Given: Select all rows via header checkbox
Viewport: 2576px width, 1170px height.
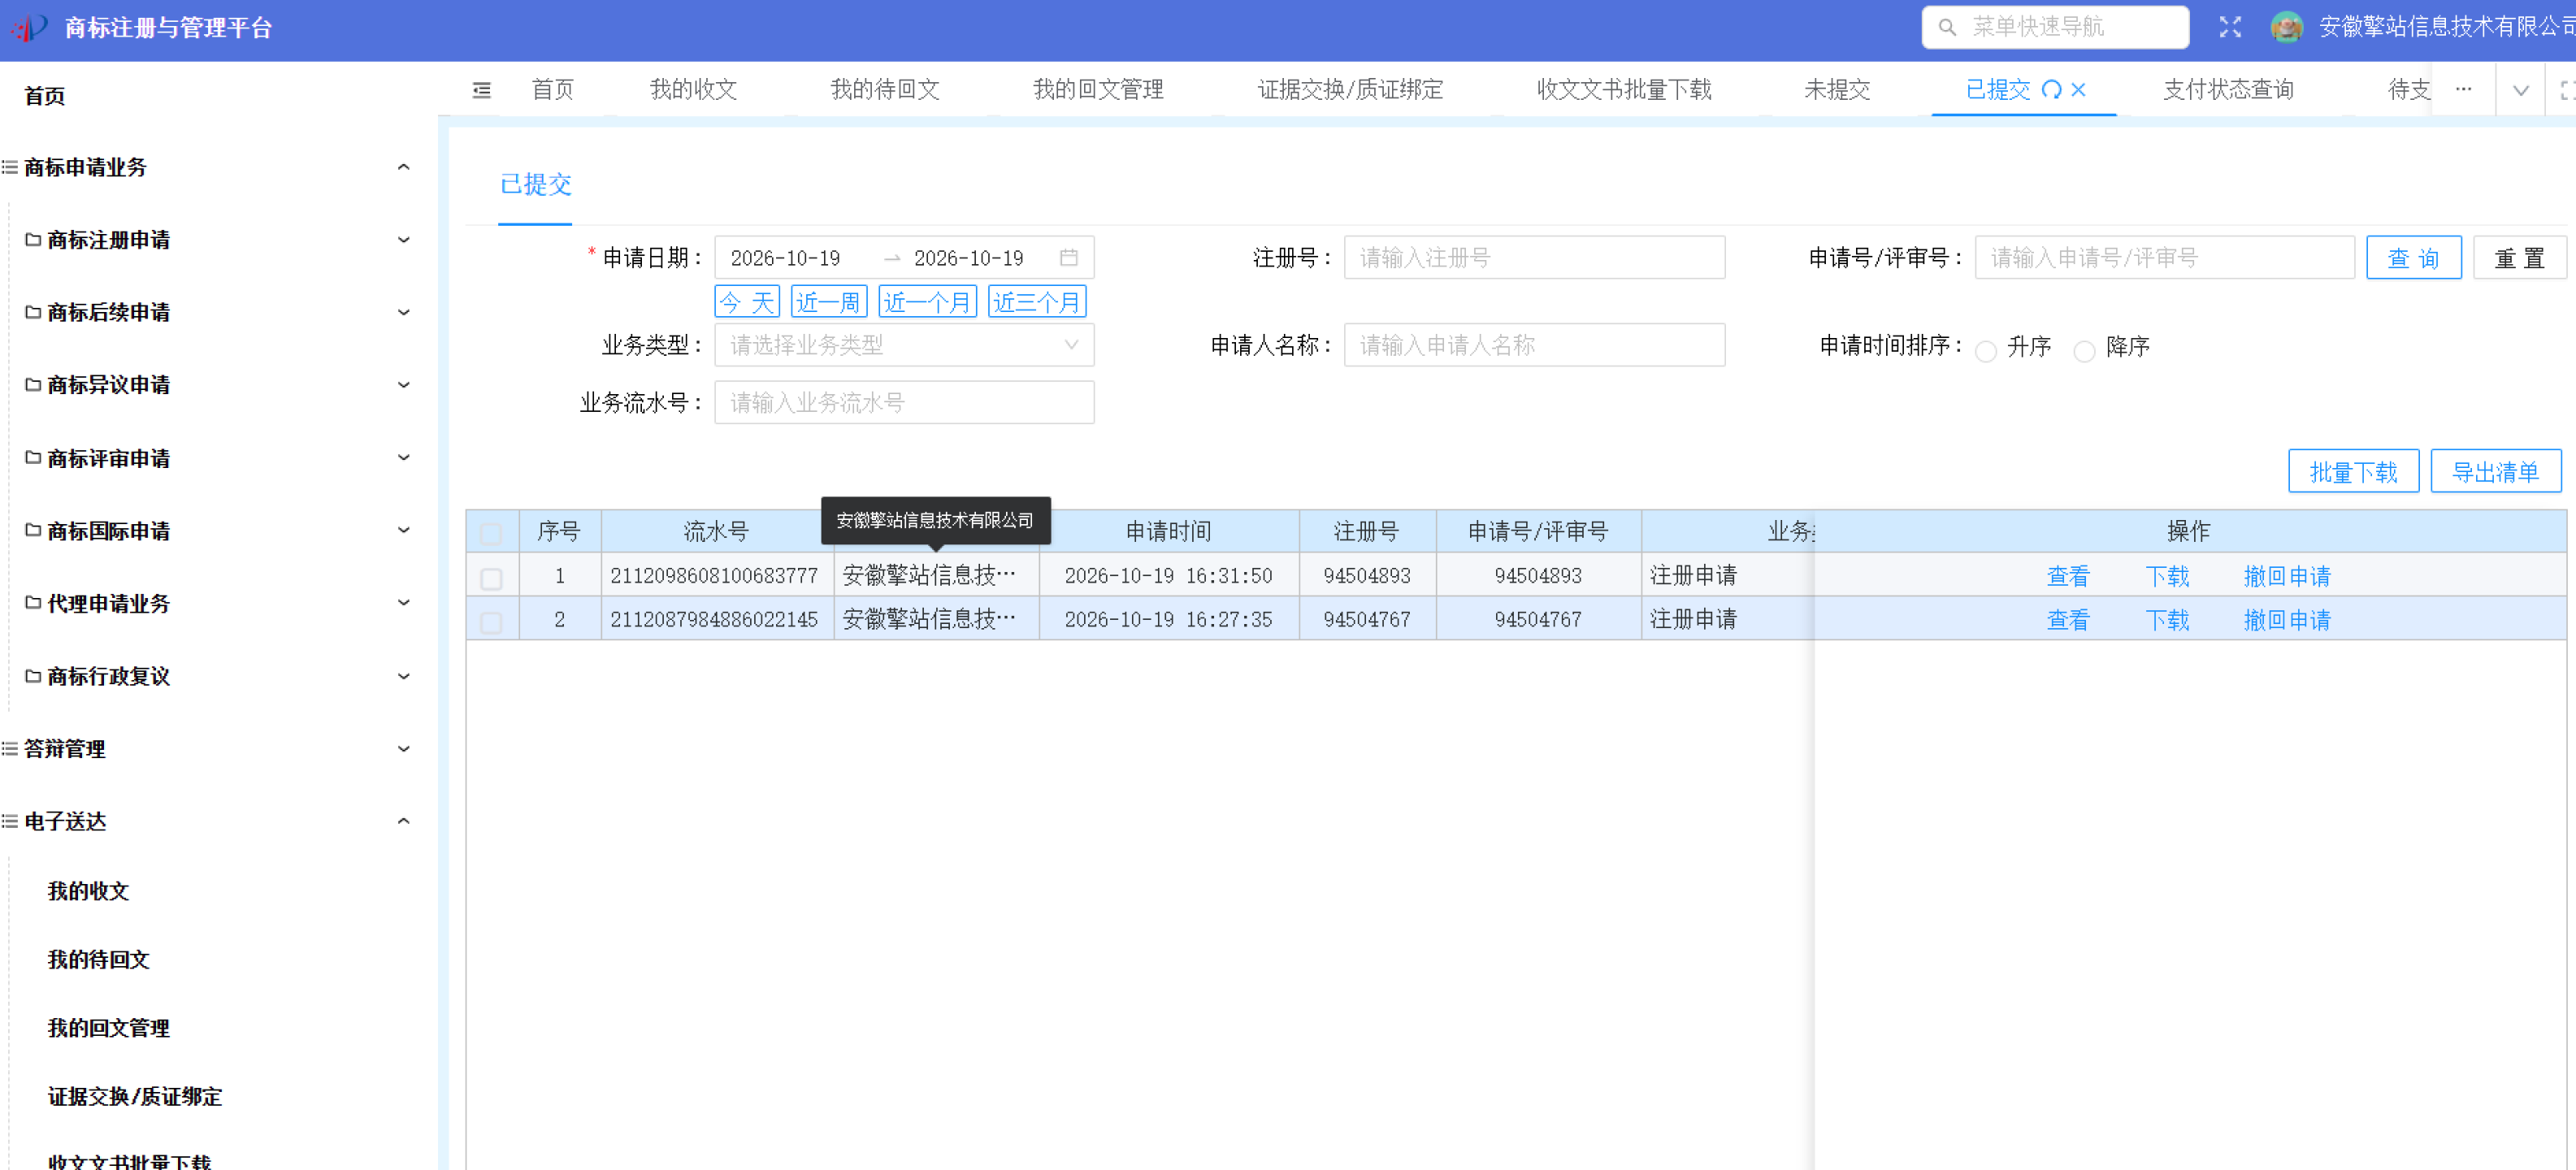Looking at the screenshot, I should 491,533.
